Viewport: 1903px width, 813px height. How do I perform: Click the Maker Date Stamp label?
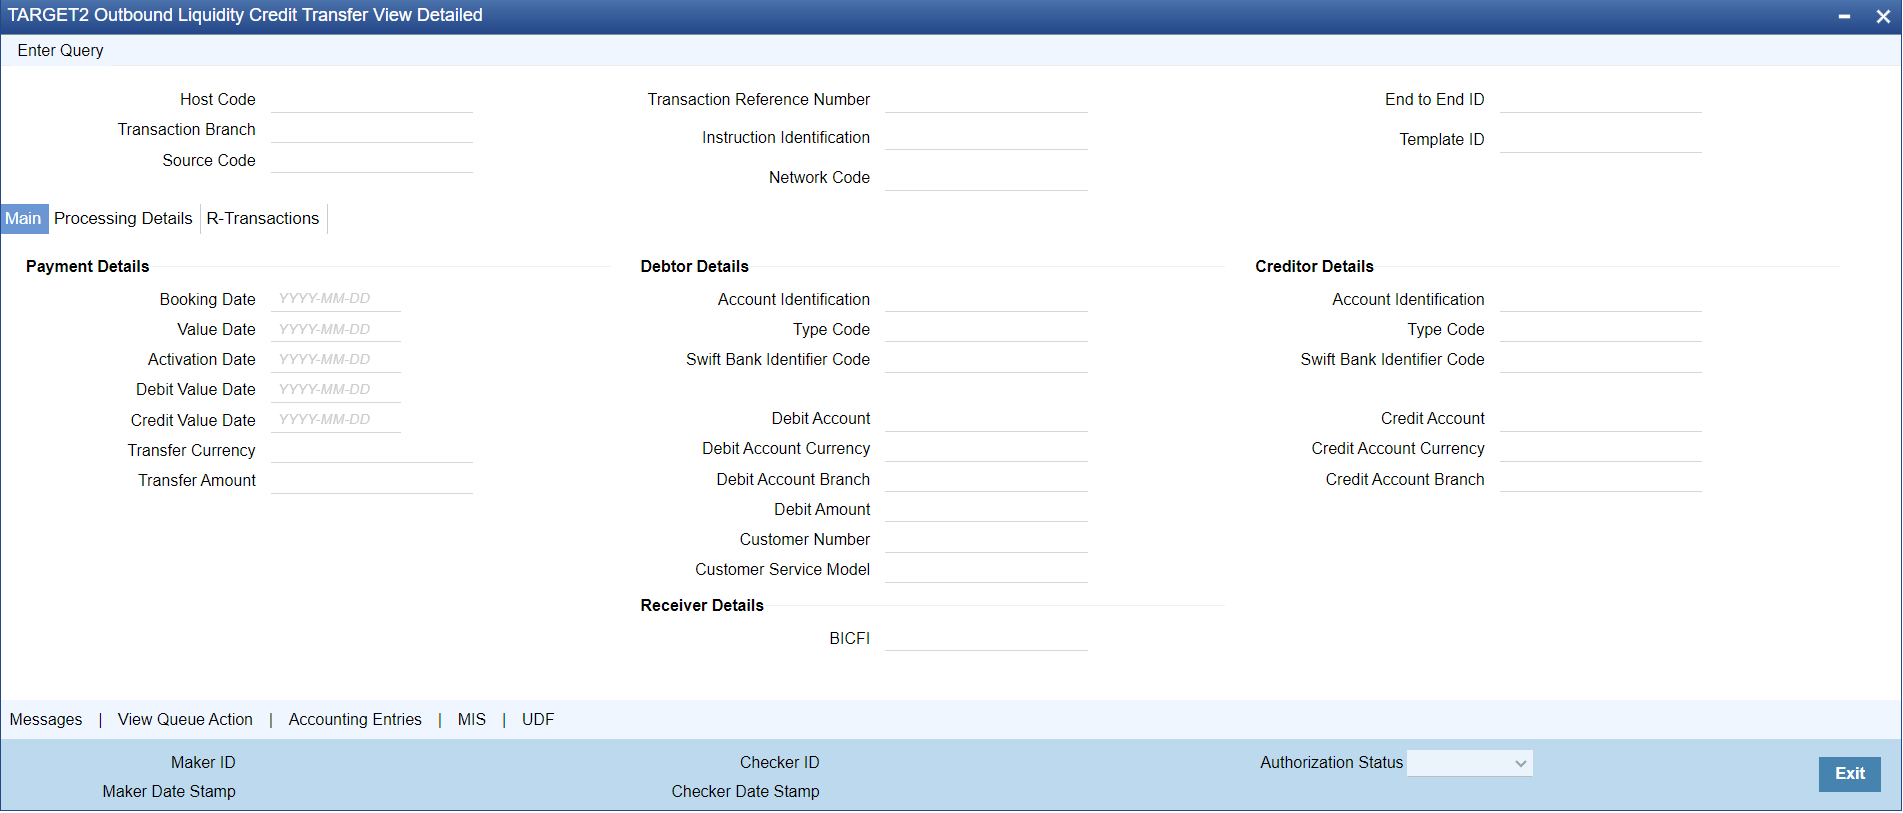[169, 791]
